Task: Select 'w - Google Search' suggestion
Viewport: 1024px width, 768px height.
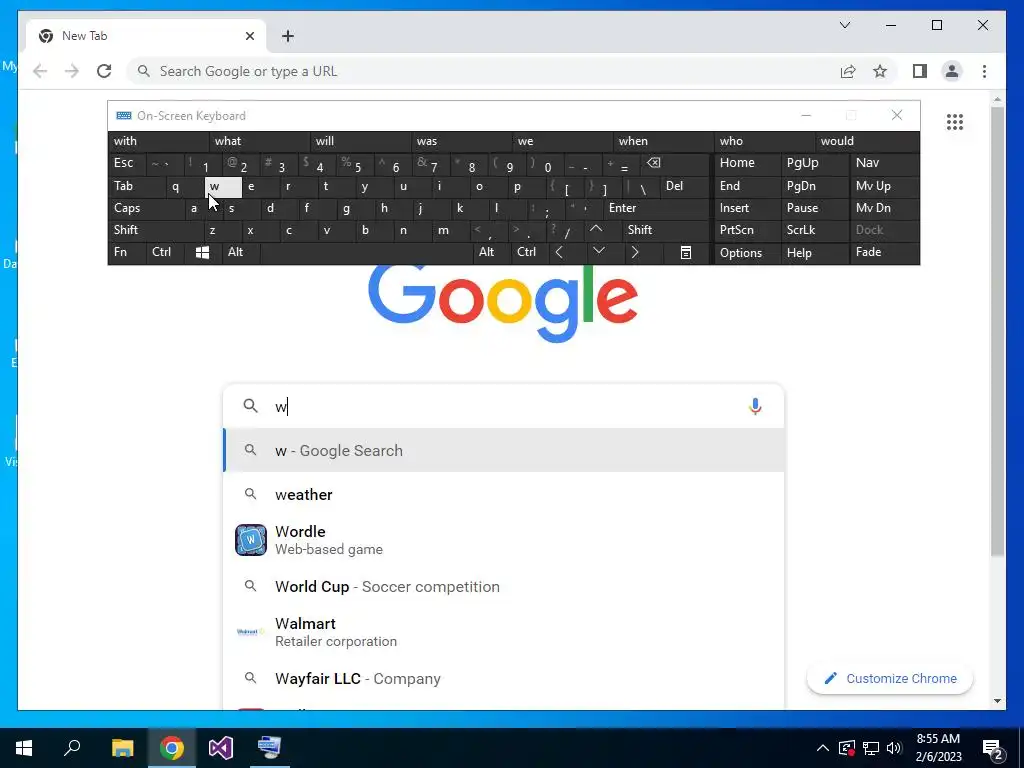Action: [504, 451]
